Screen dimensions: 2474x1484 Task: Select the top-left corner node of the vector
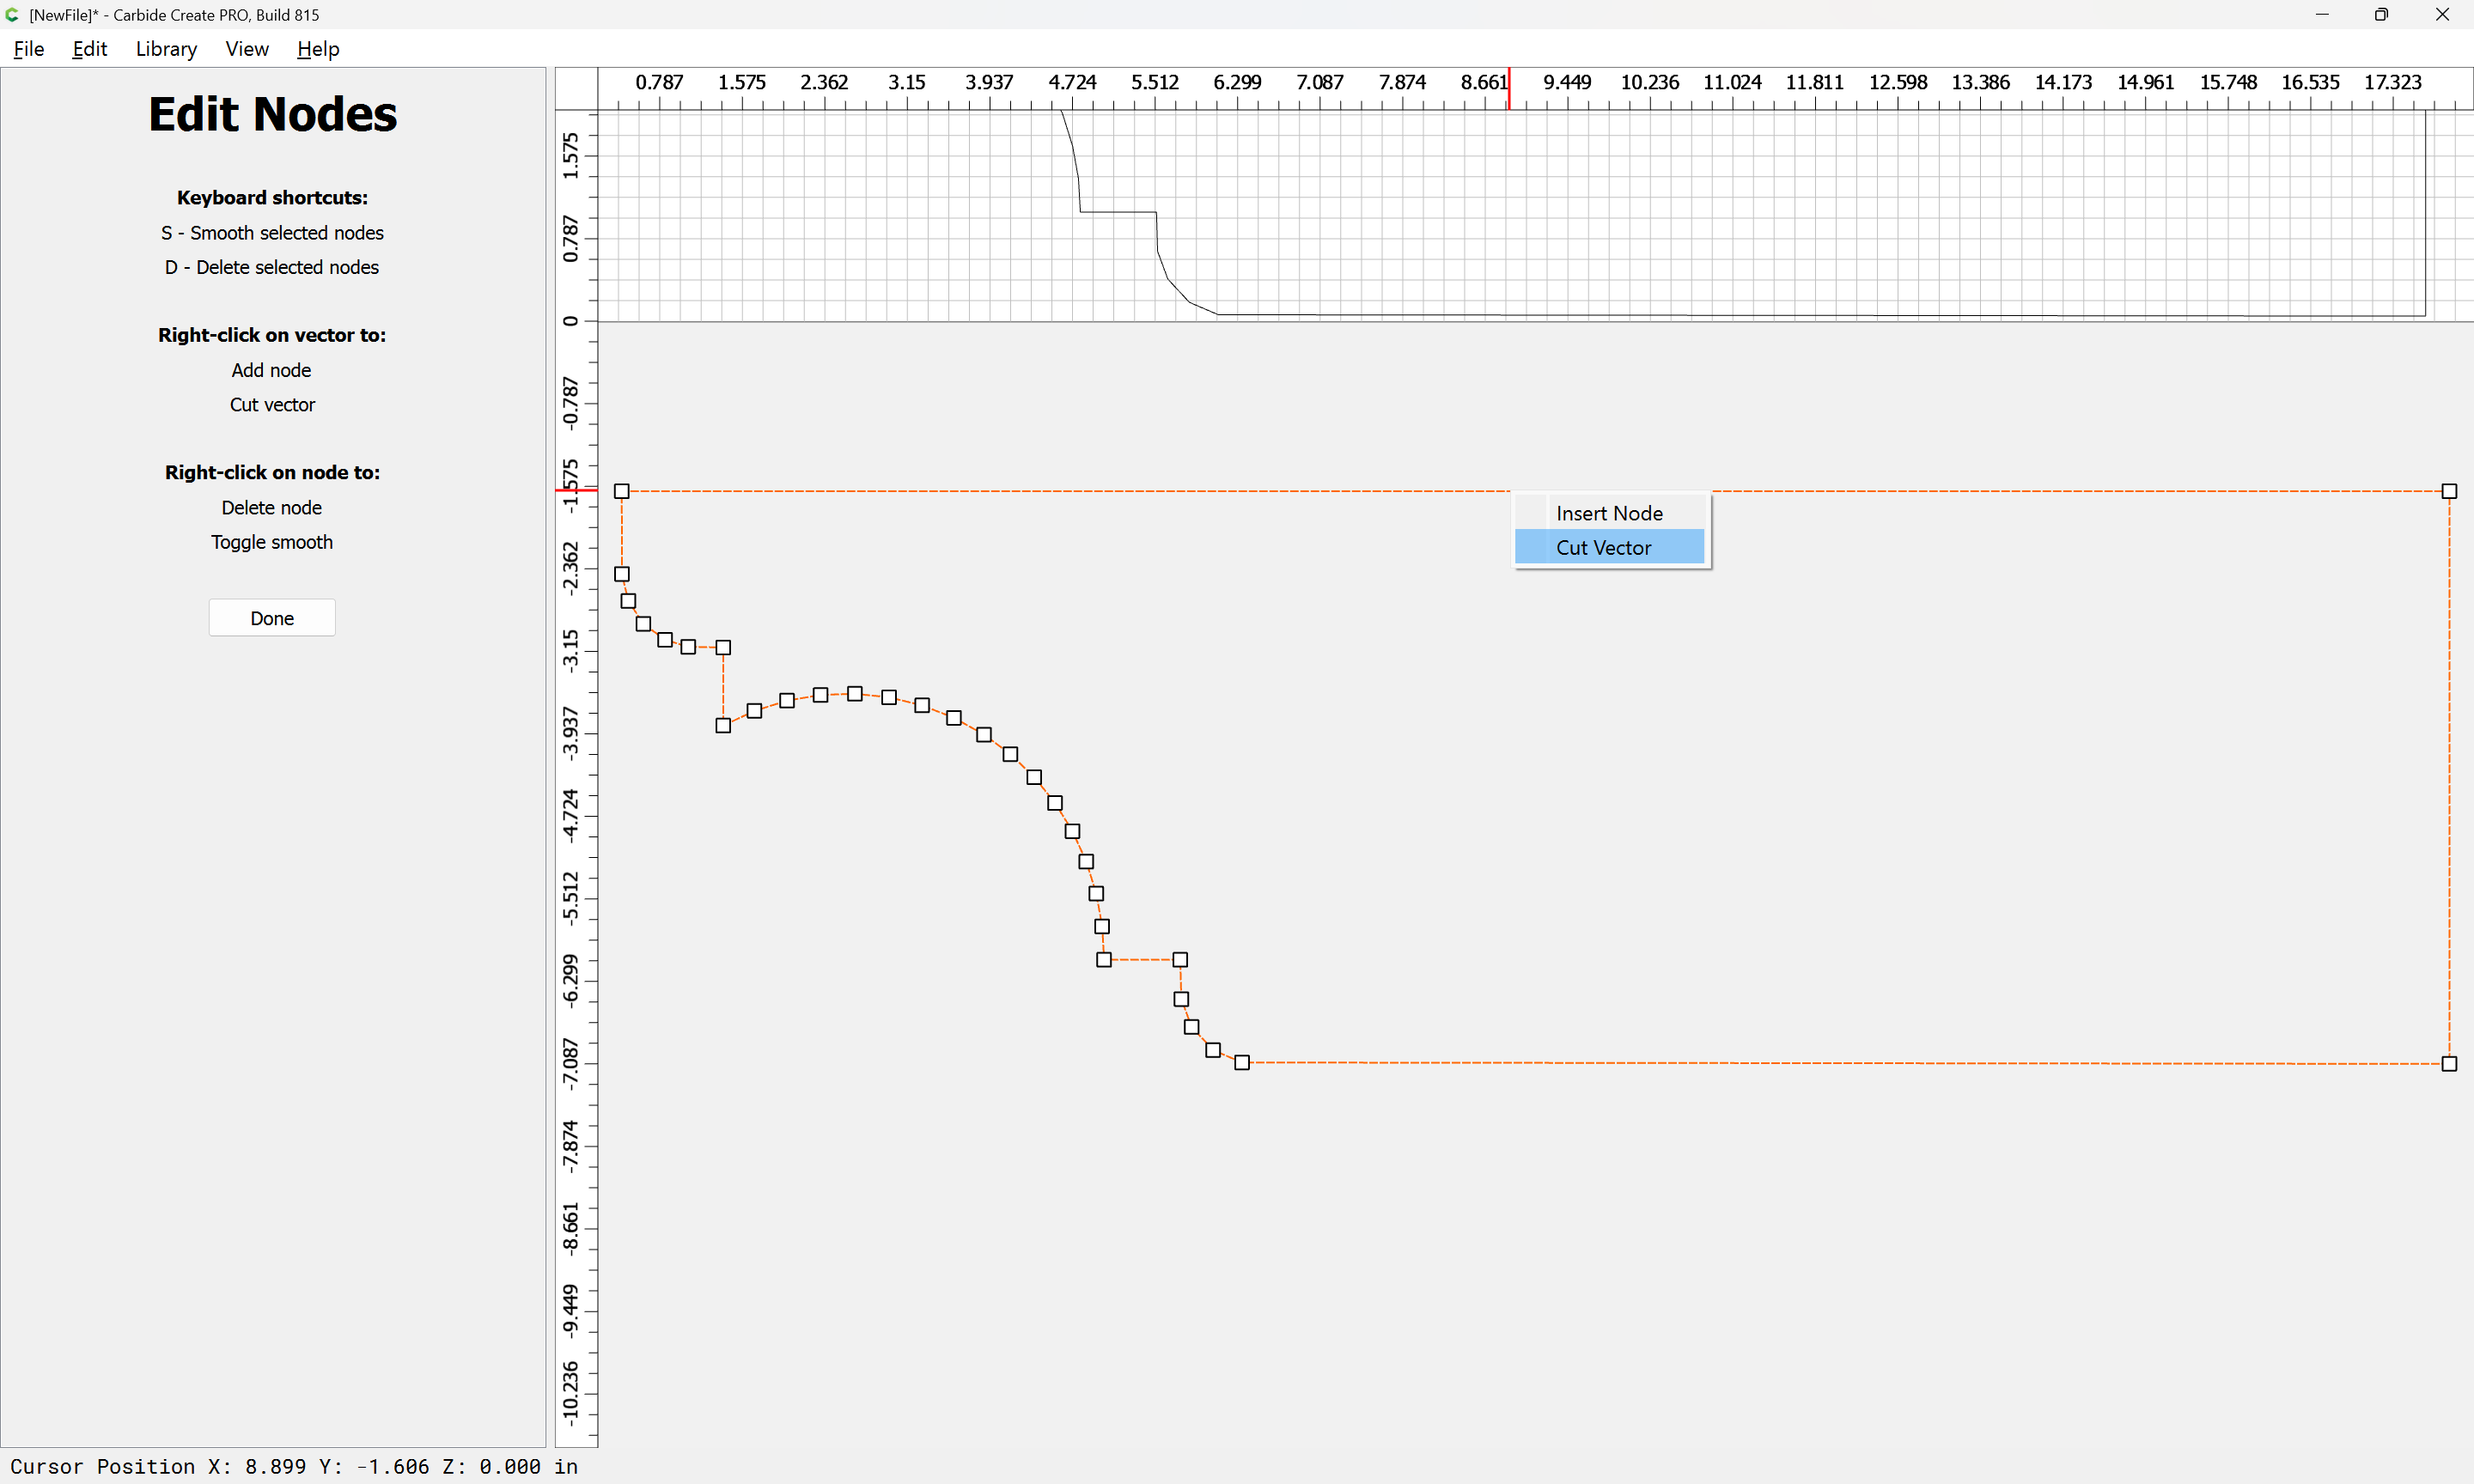tap(622, 491)
